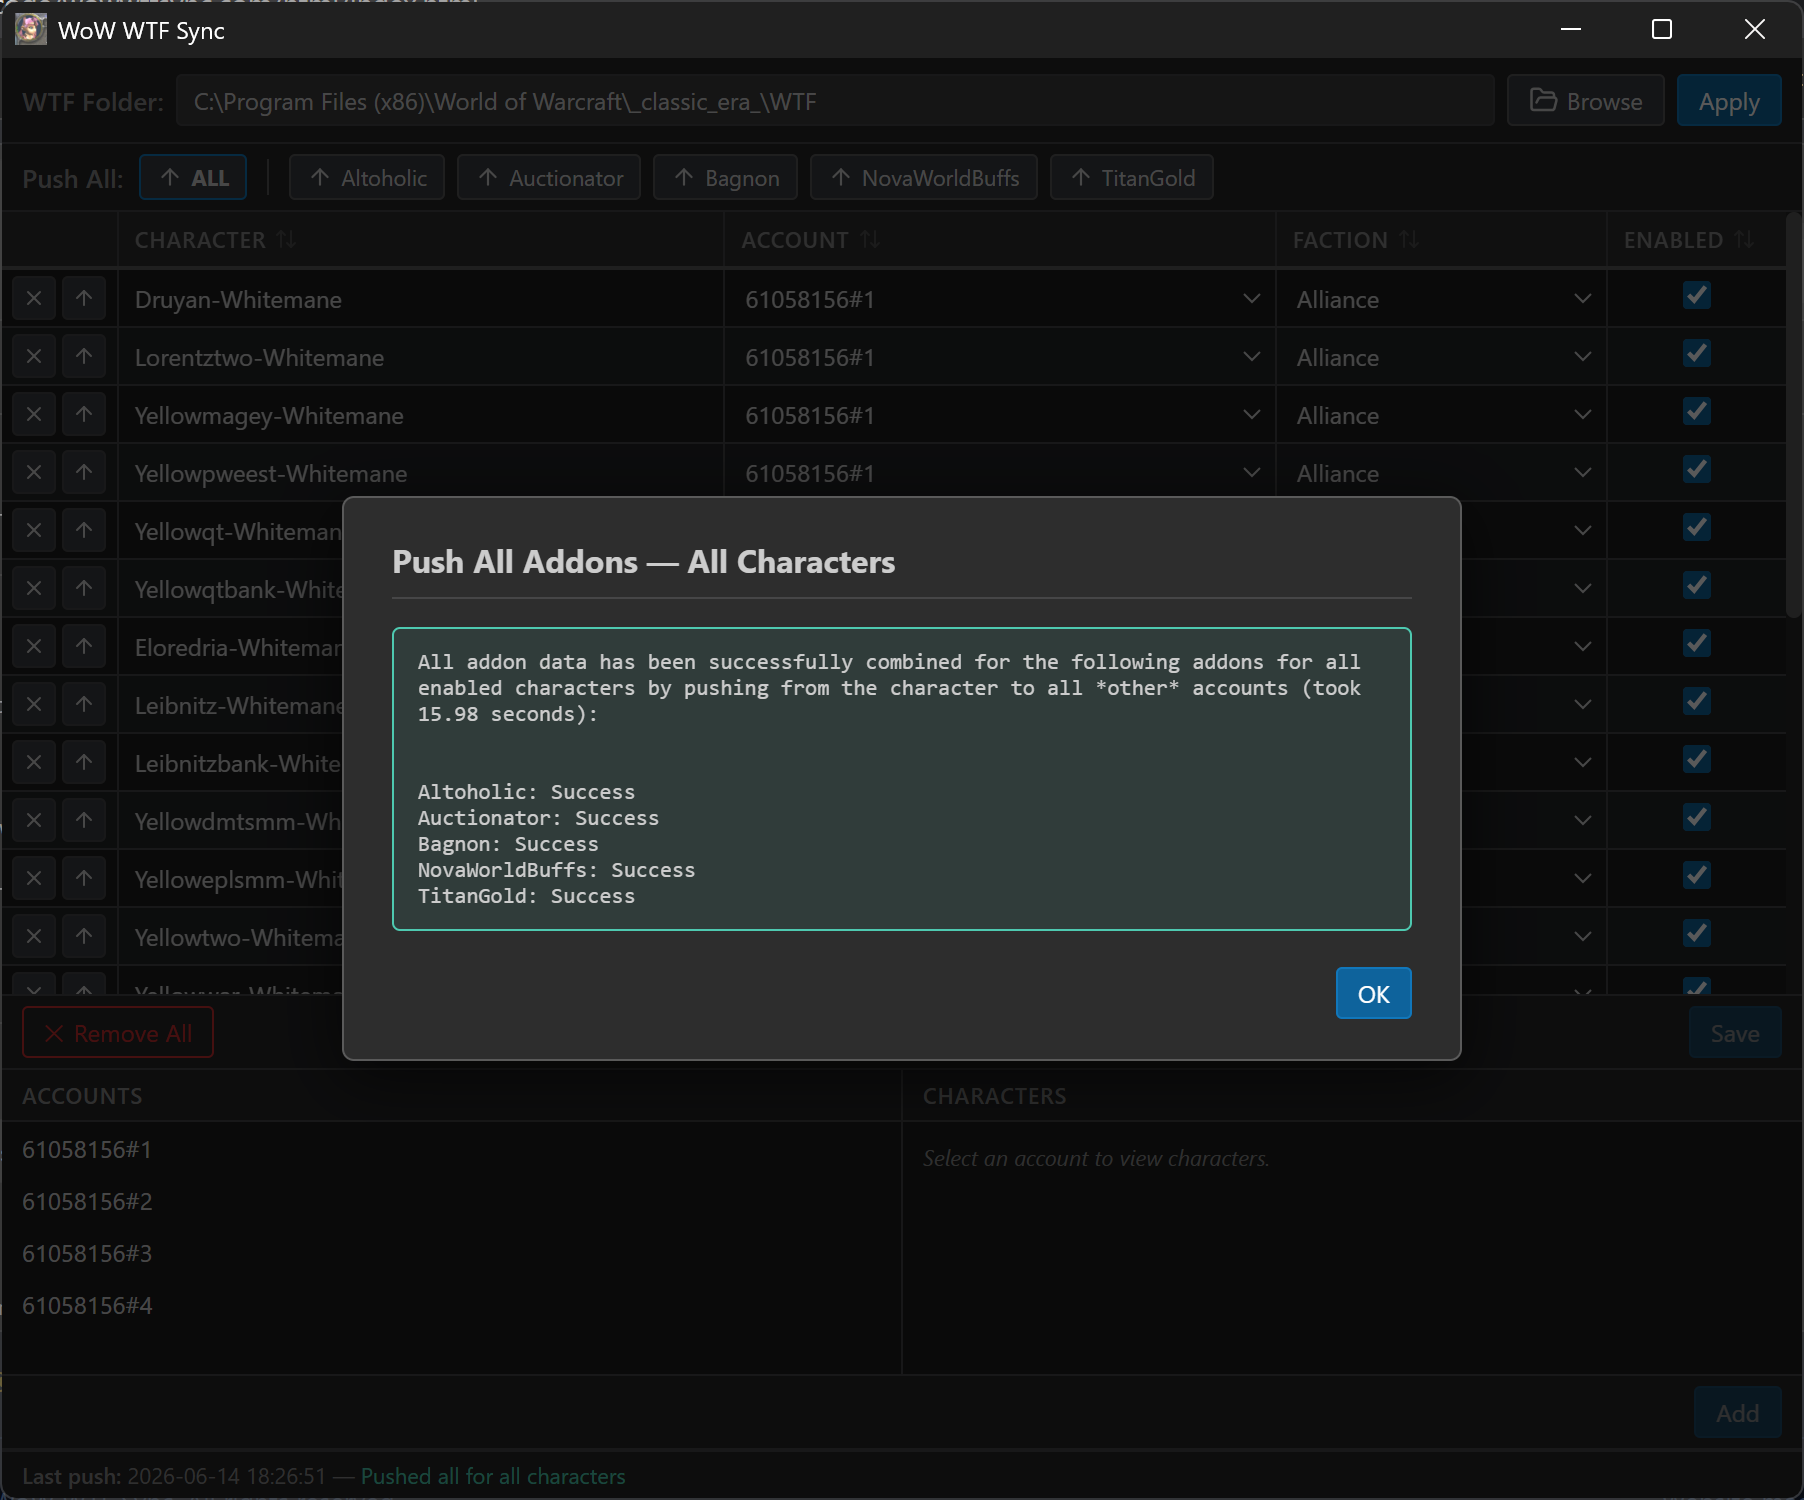Open faction dropdown for Lorentztwo-Whitemane
The image size is (1804, 1500).
[1442, 357]
